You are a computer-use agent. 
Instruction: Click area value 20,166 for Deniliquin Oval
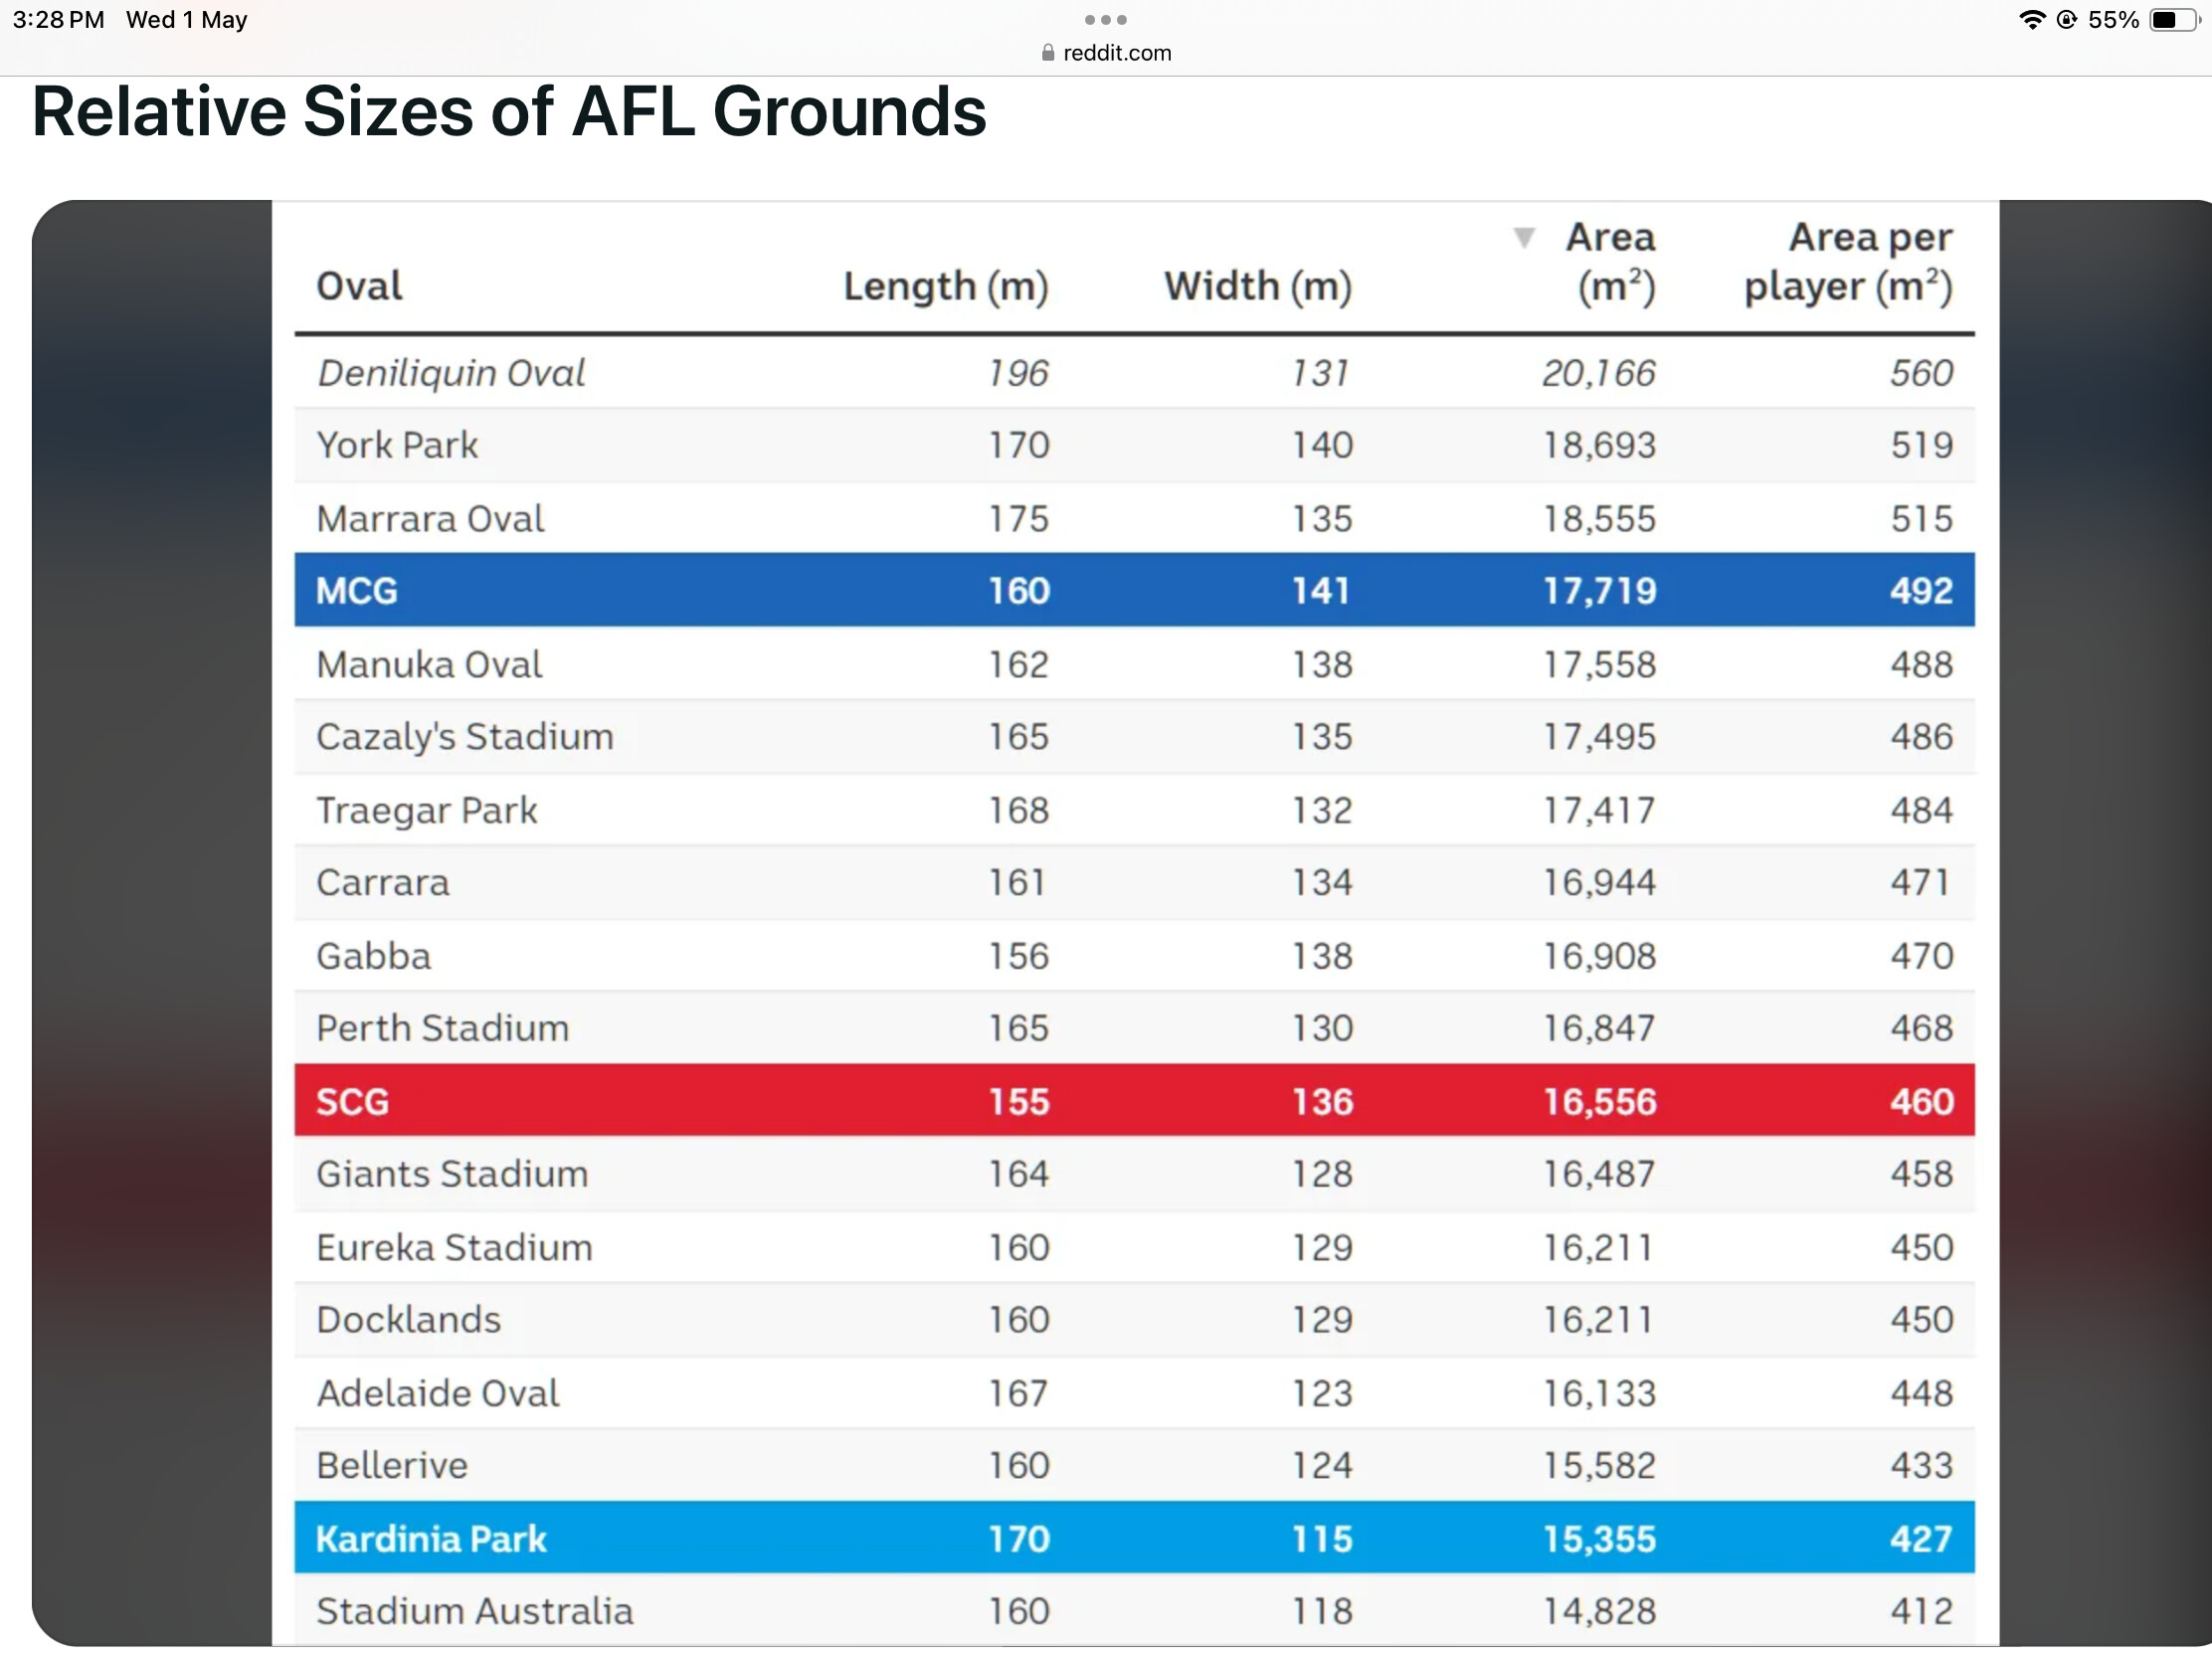tap(1599, 373)
